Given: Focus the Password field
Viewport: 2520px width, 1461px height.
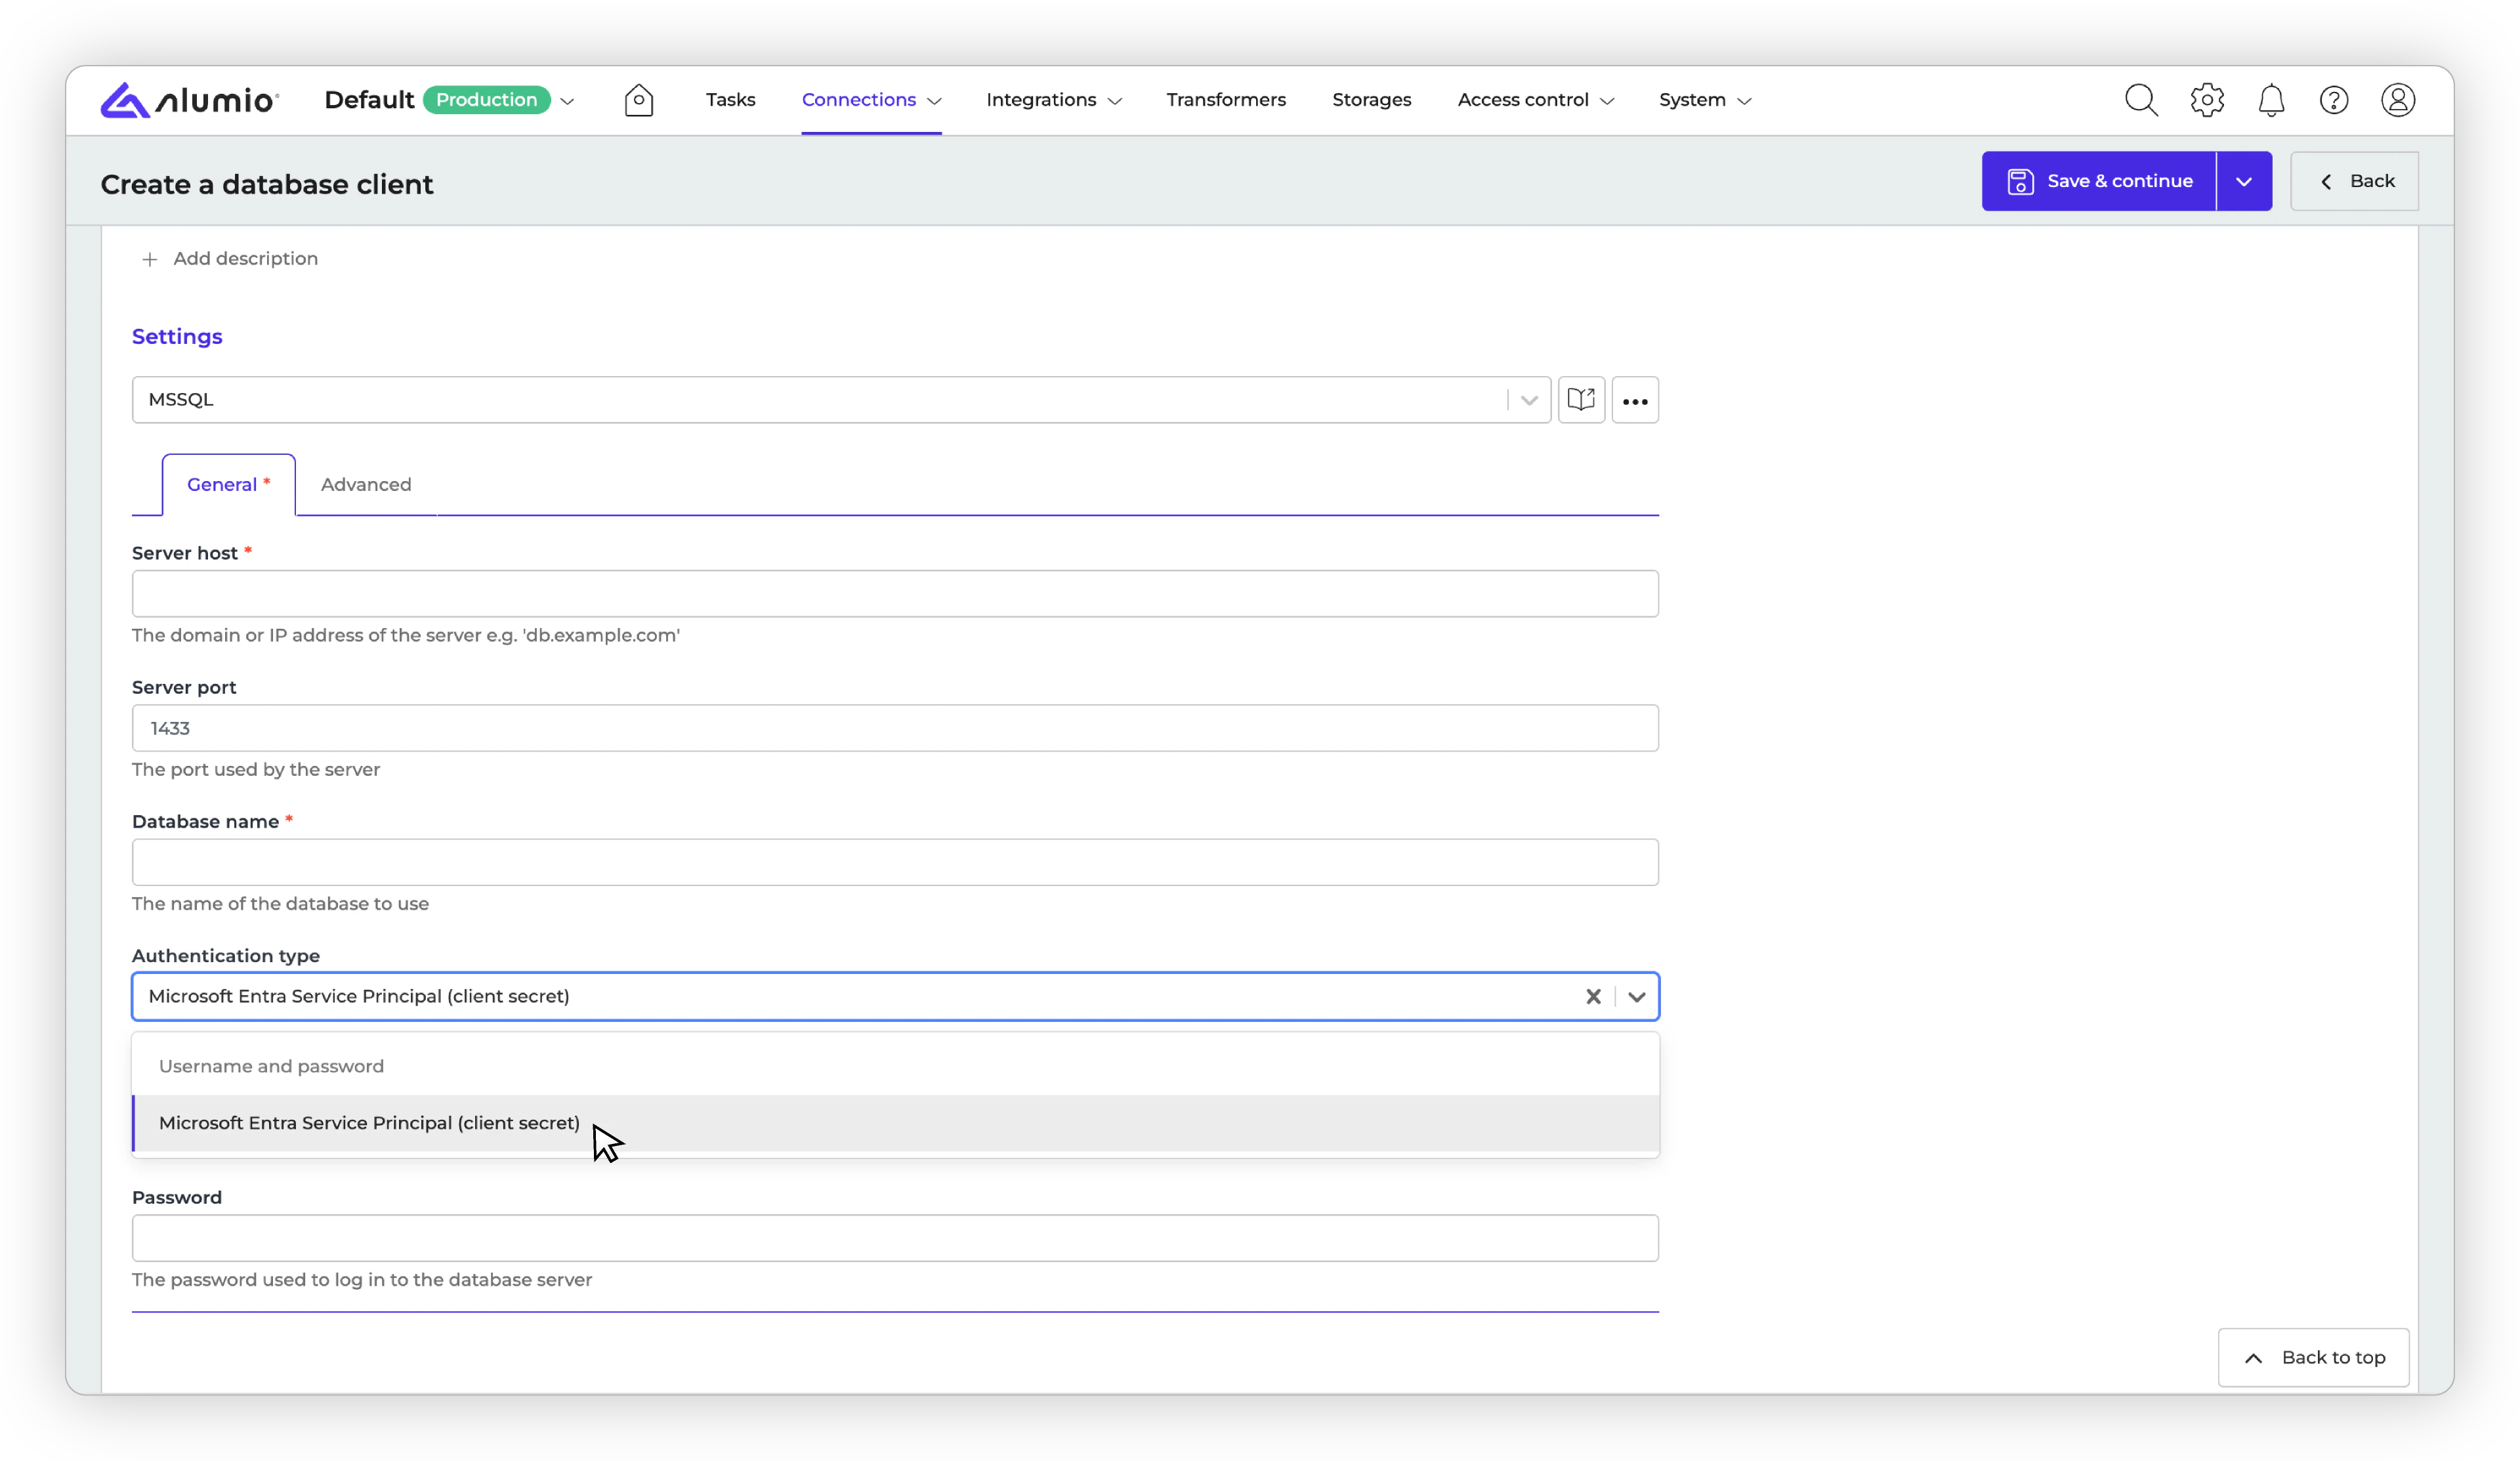Looking at the screenshot, I should 895,1238.
